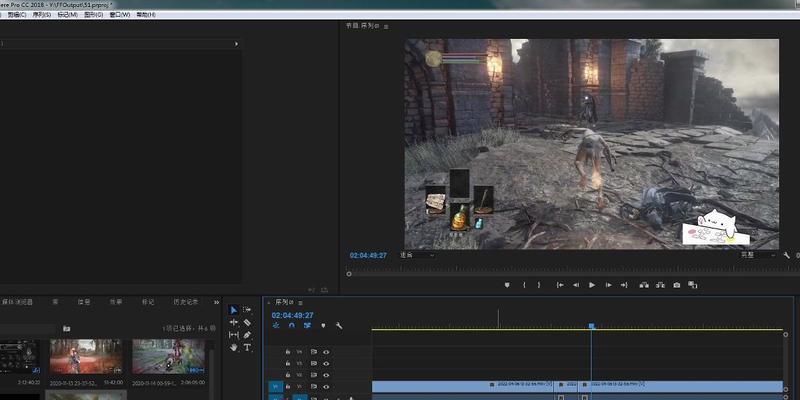The height and width of the screenshot is (400, 800).
Task: Expand hidden project panel tabs chevron
Action: tap(216, 302)
